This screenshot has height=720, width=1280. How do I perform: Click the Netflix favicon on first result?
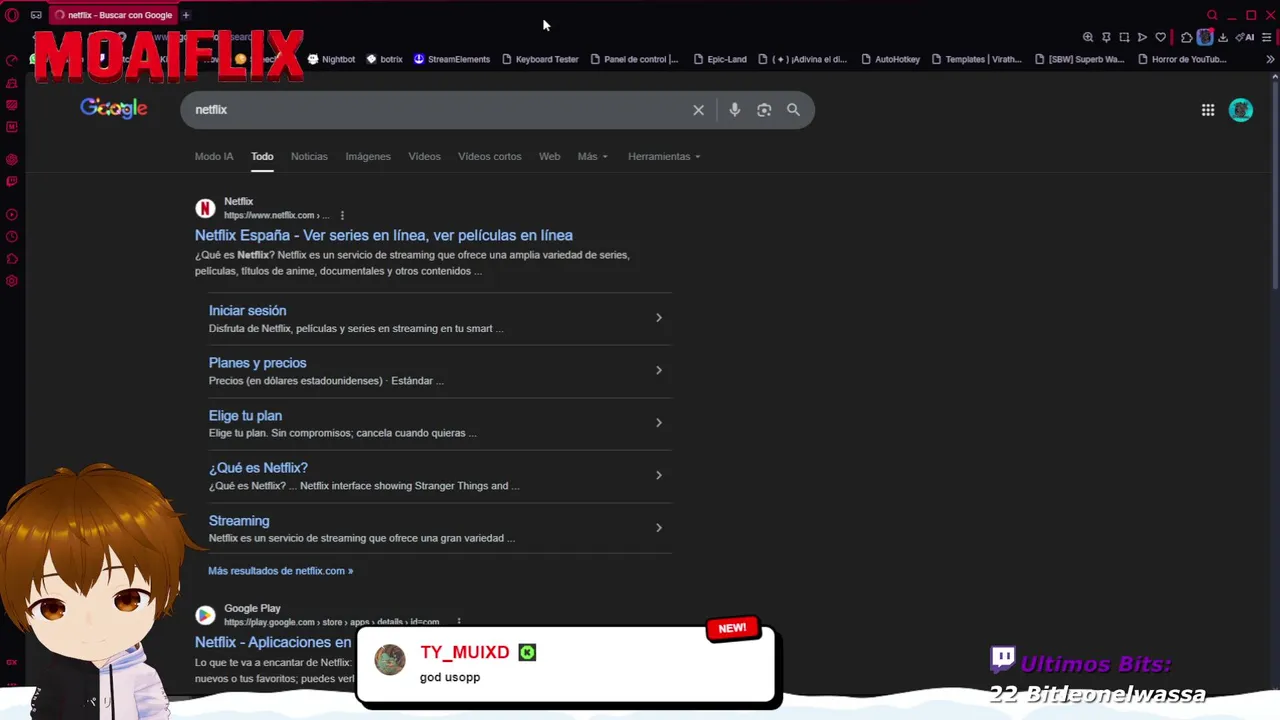(x=205, y=208)
